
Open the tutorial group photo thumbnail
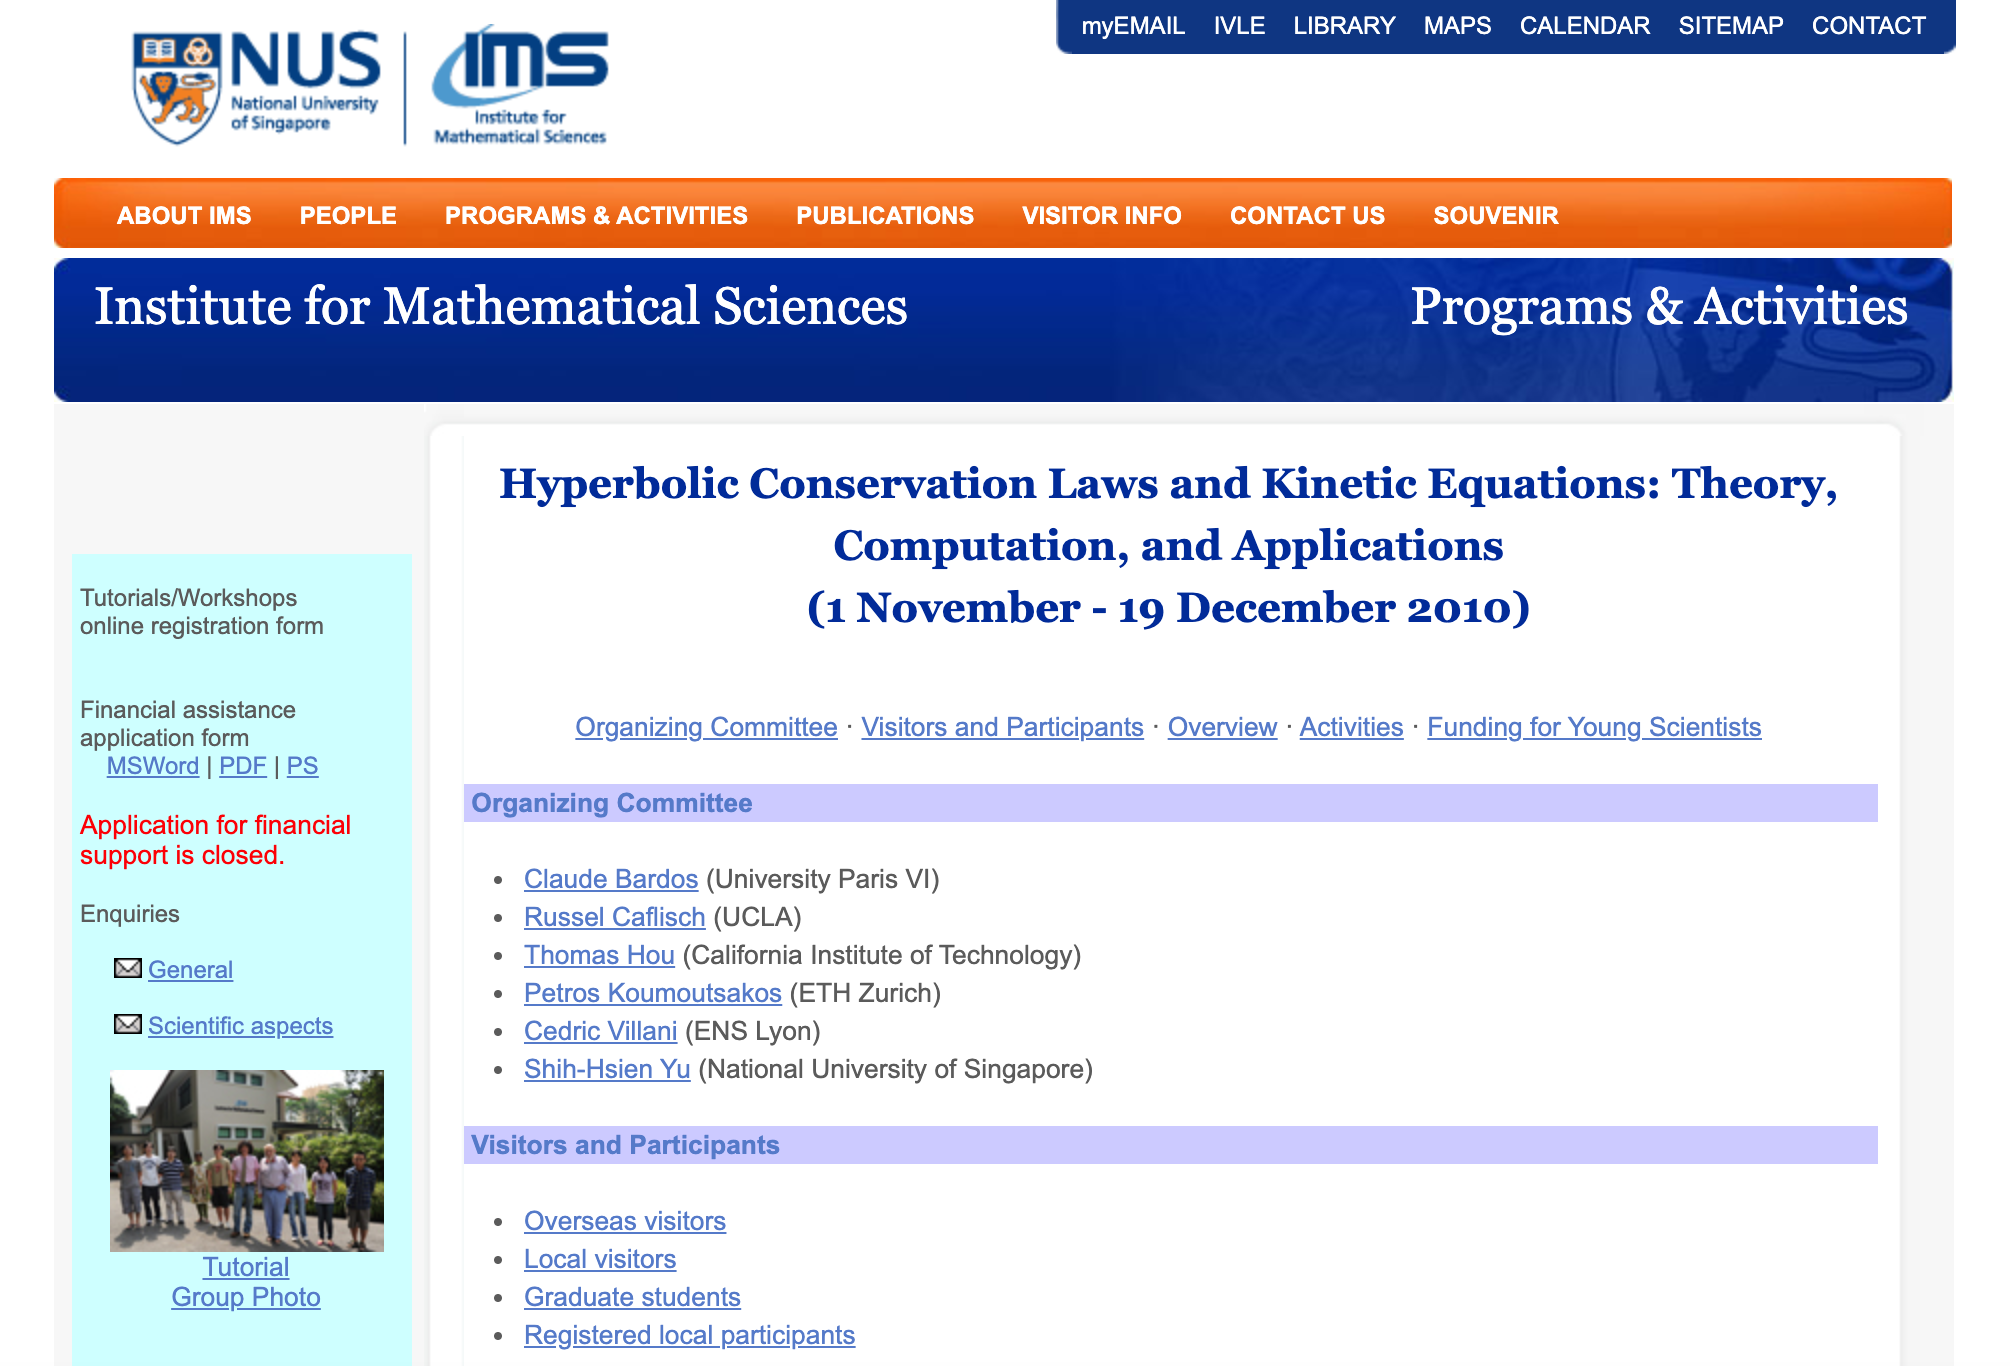(x=246, y=1160)
